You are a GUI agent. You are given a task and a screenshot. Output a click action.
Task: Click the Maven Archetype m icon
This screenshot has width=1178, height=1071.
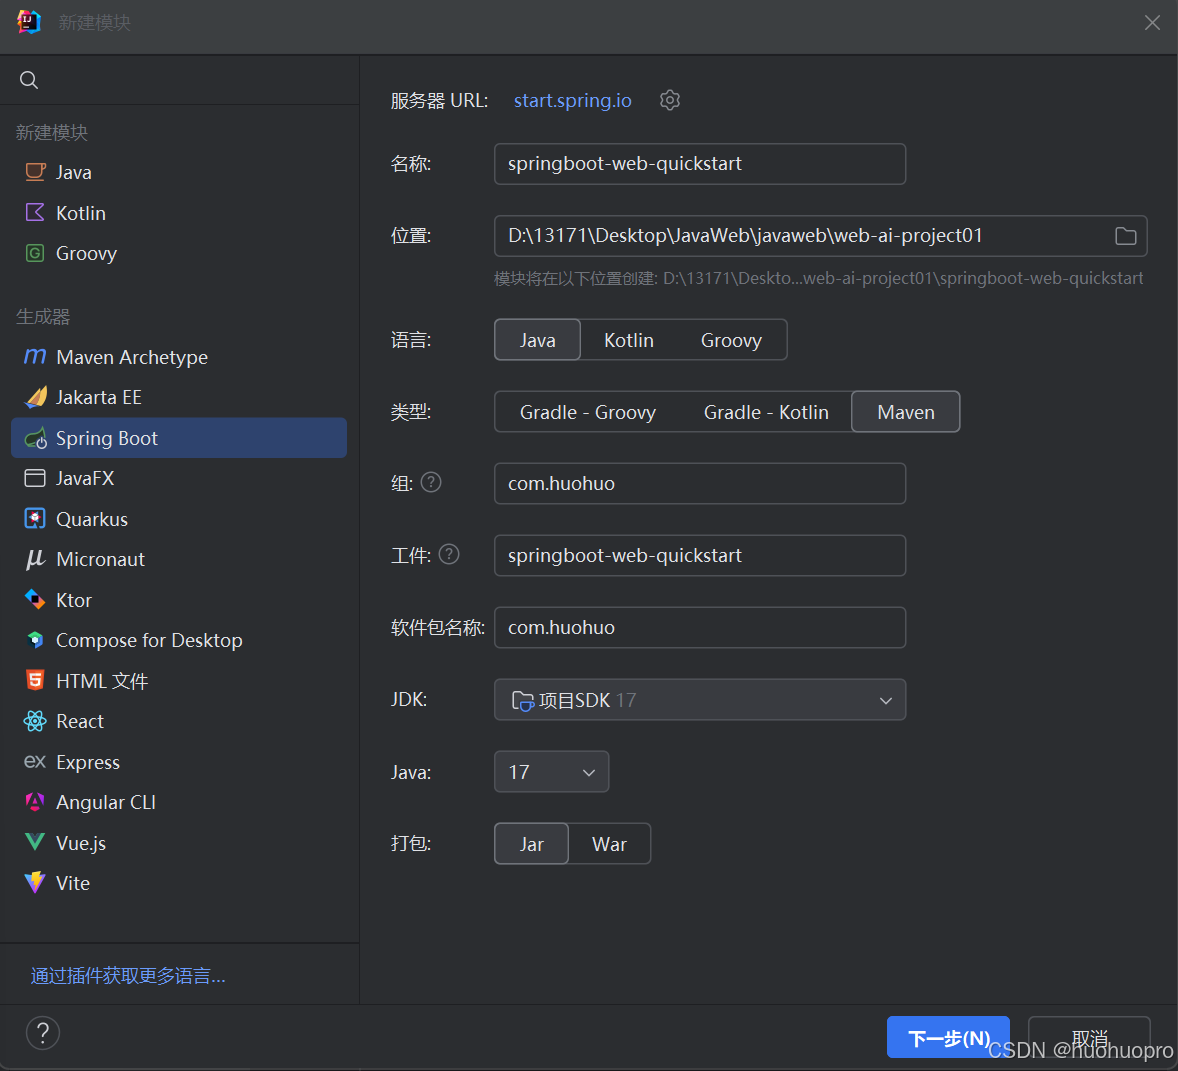point(35,357)
